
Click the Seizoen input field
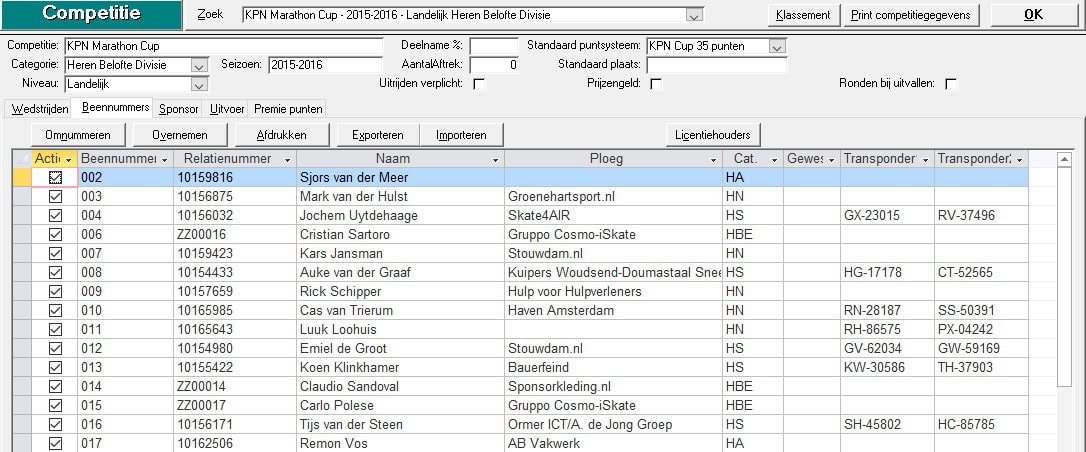[x=324, y=65]
